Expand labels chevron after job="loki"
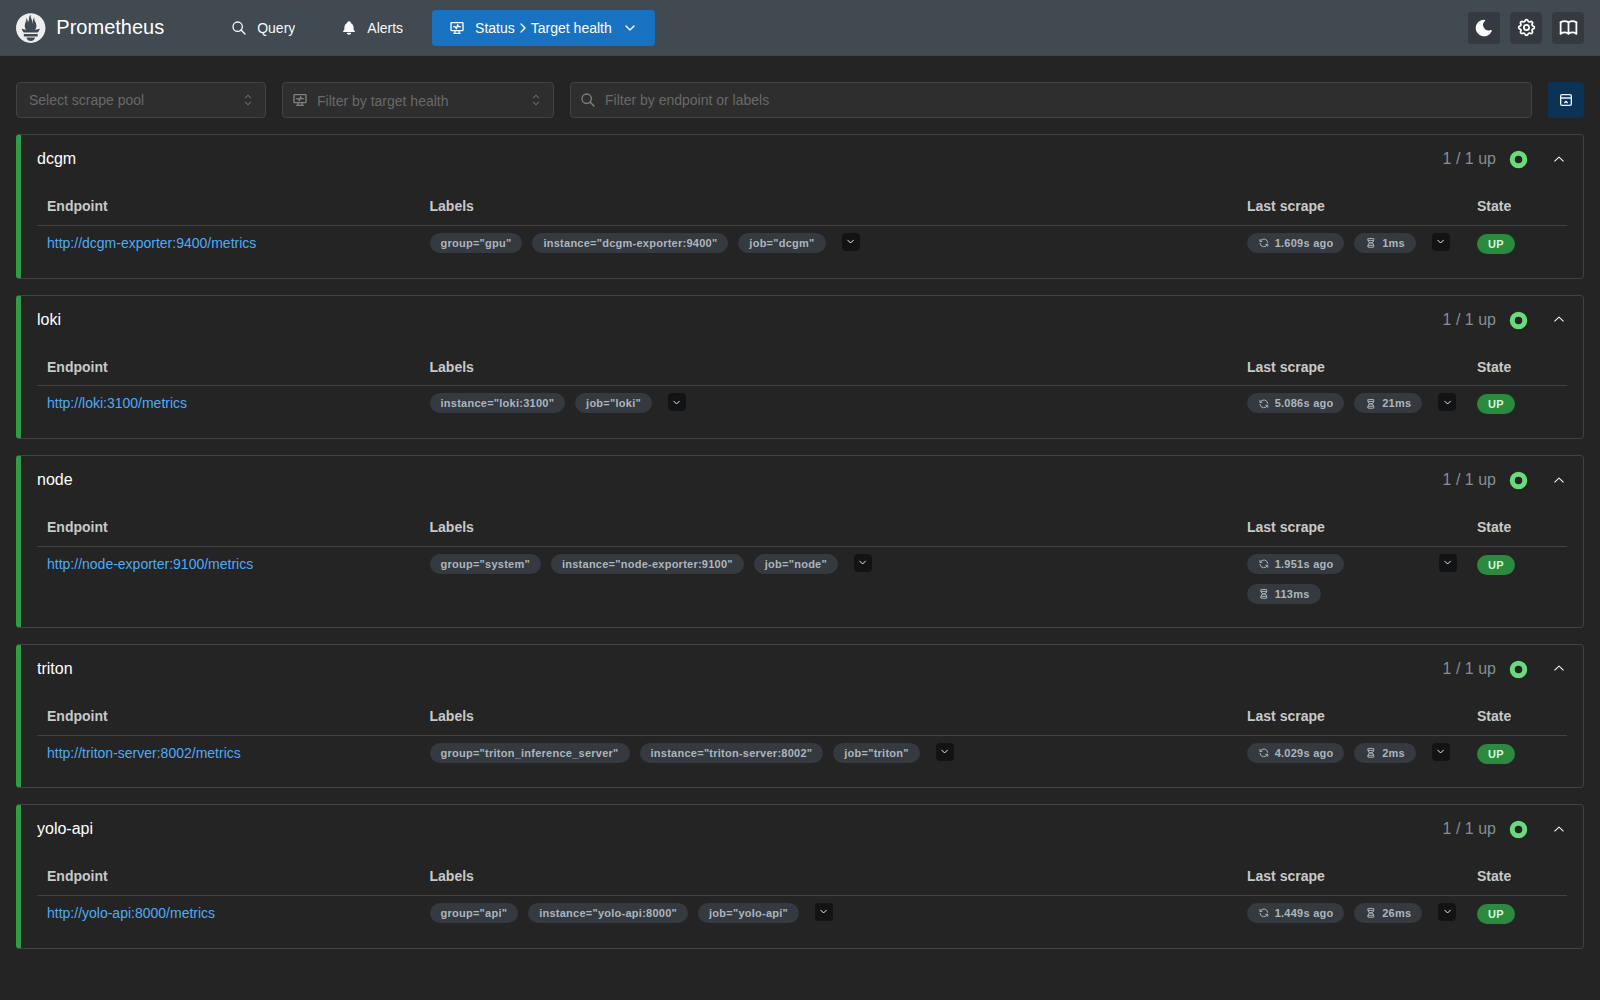1600x1000 pixels. coord(677,402)
